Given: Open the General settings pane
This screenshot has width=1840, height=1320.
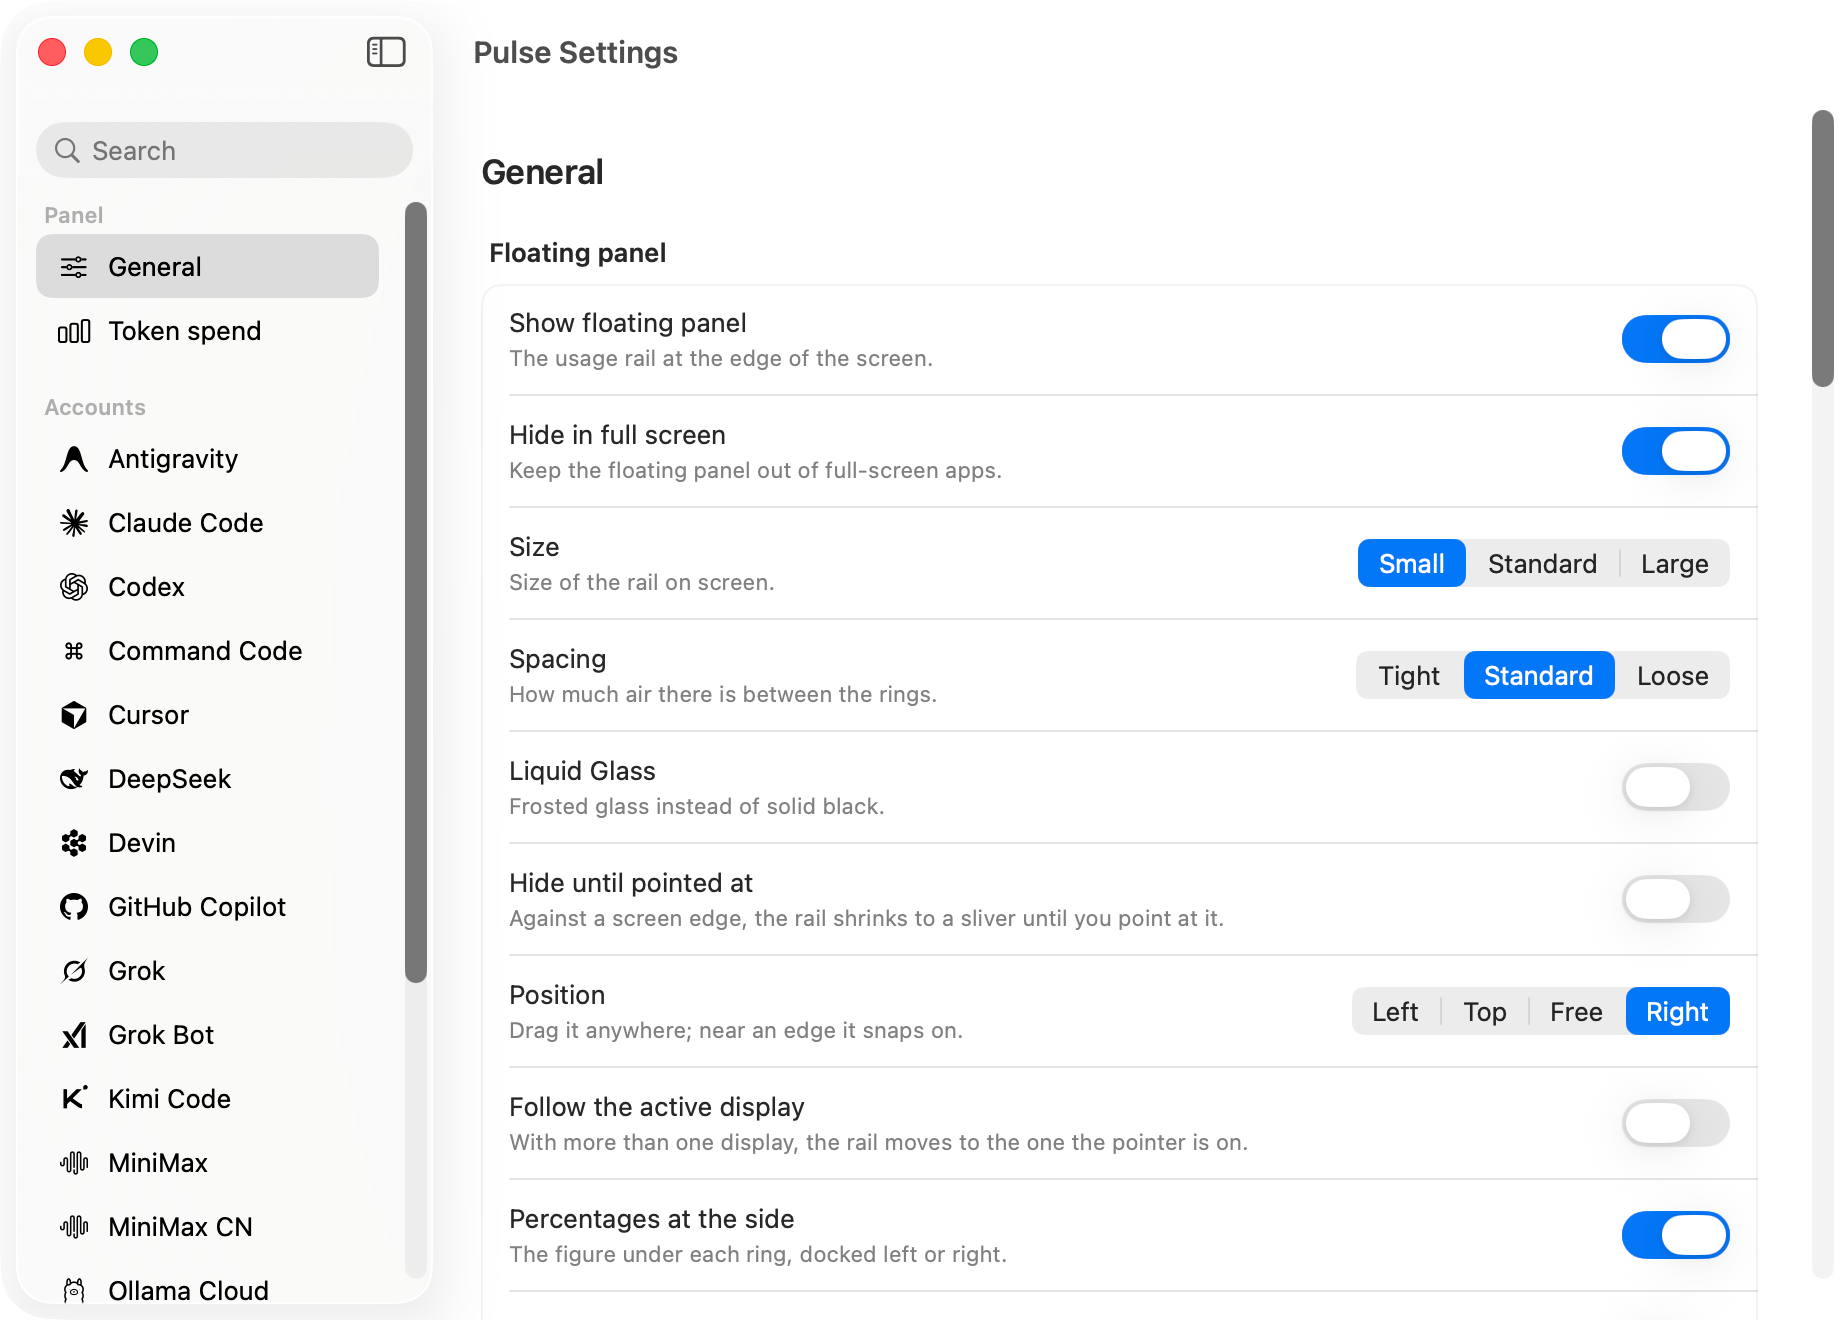Looking at the screenshot, I should 207,267.
